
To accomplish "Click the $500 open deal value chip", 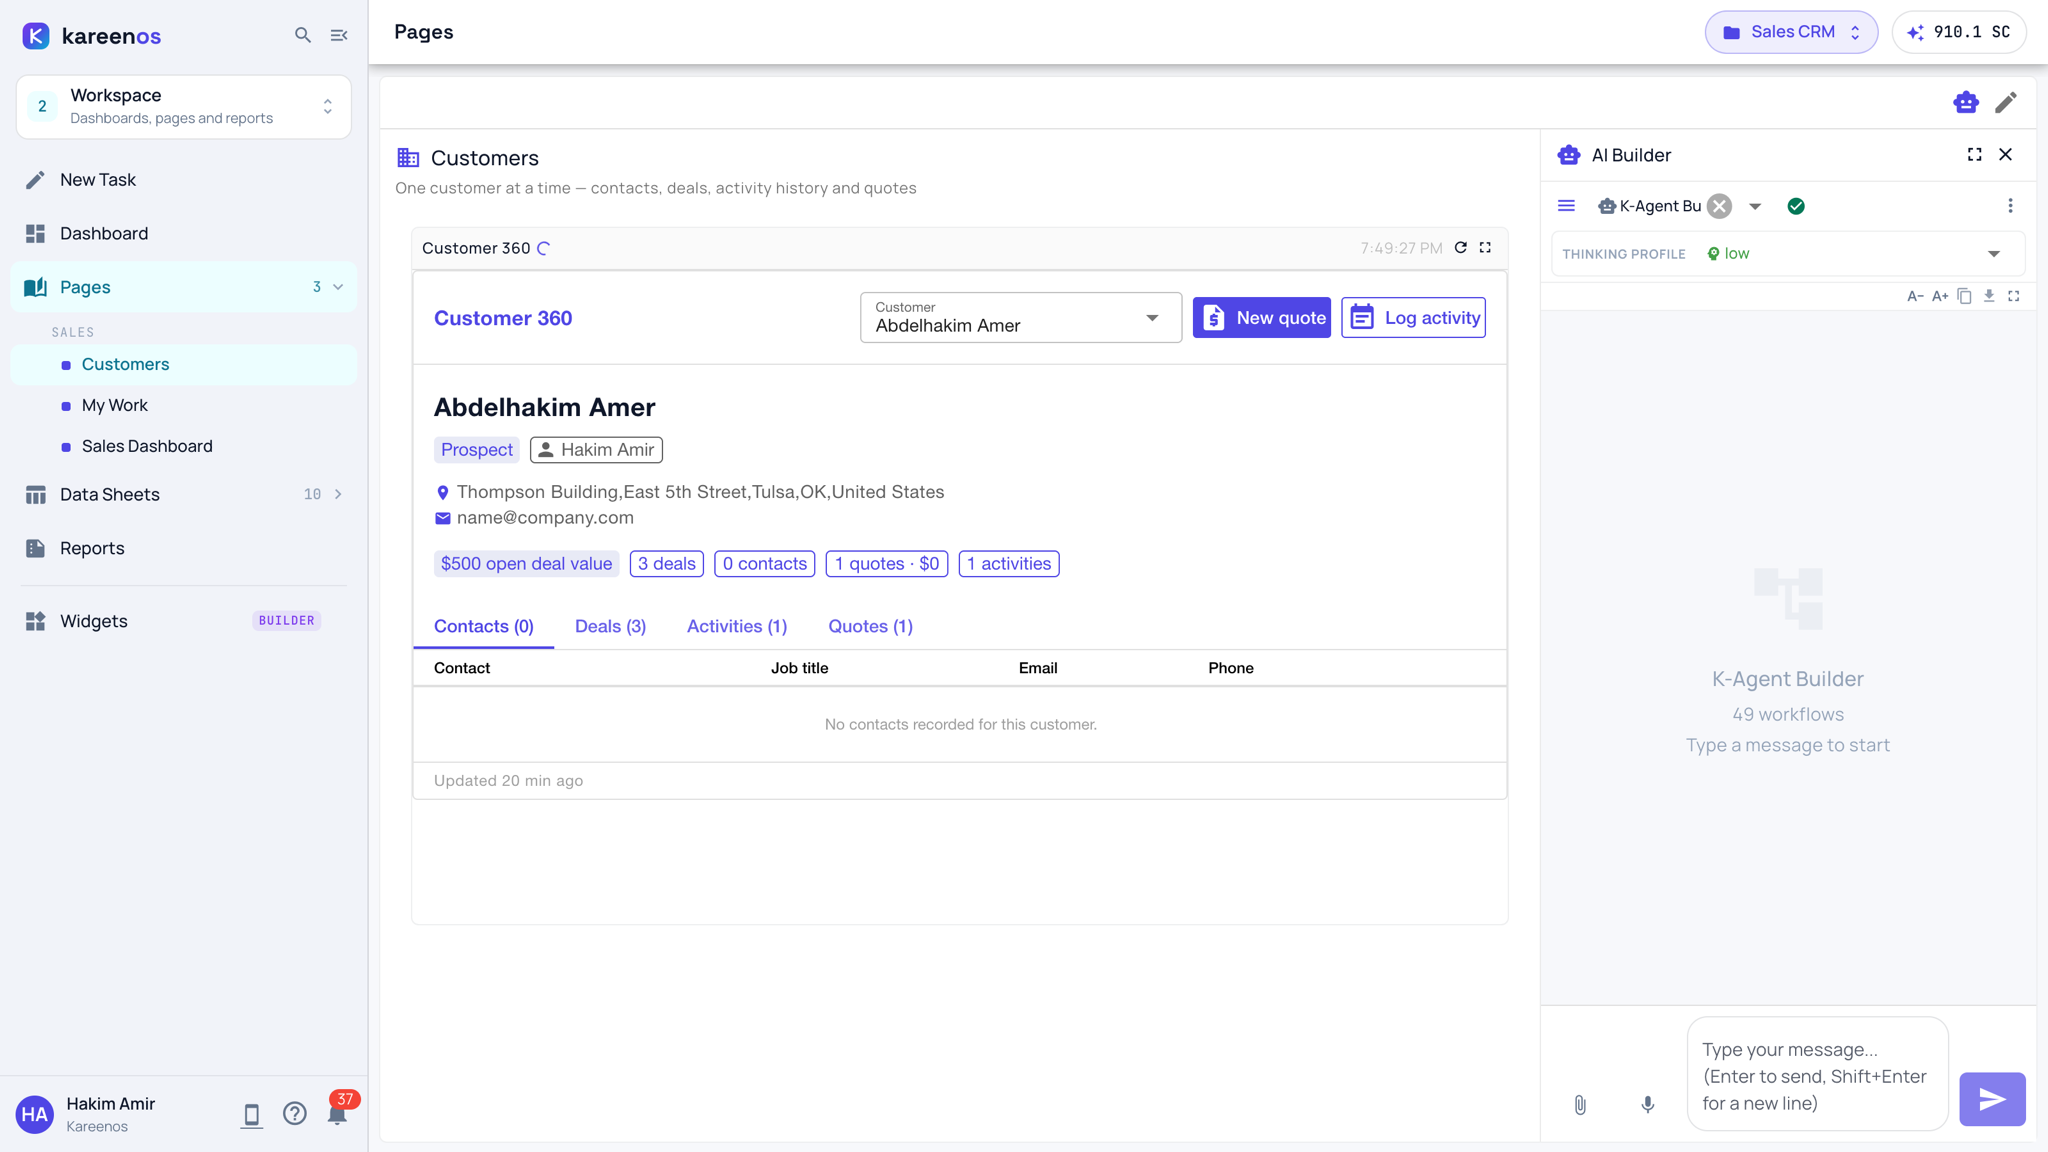I will pos(527,564).
